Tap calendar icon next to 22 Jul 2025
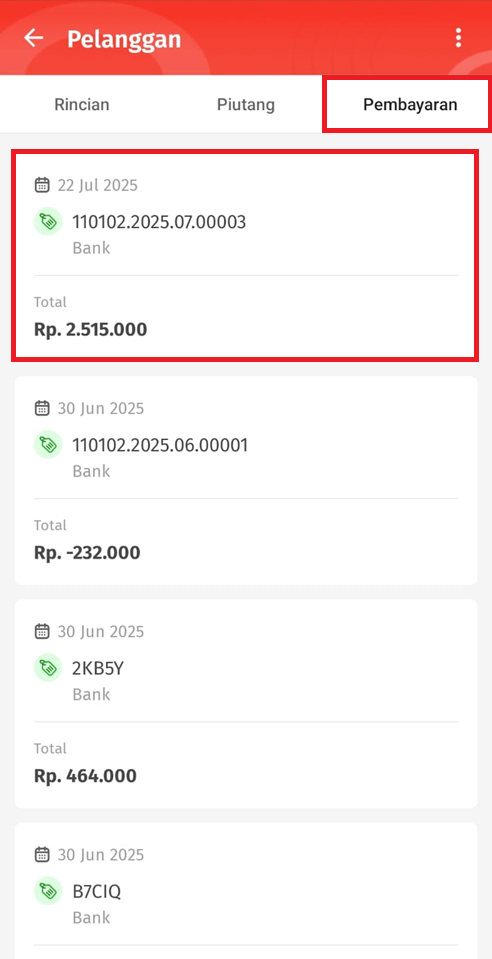 42,185
